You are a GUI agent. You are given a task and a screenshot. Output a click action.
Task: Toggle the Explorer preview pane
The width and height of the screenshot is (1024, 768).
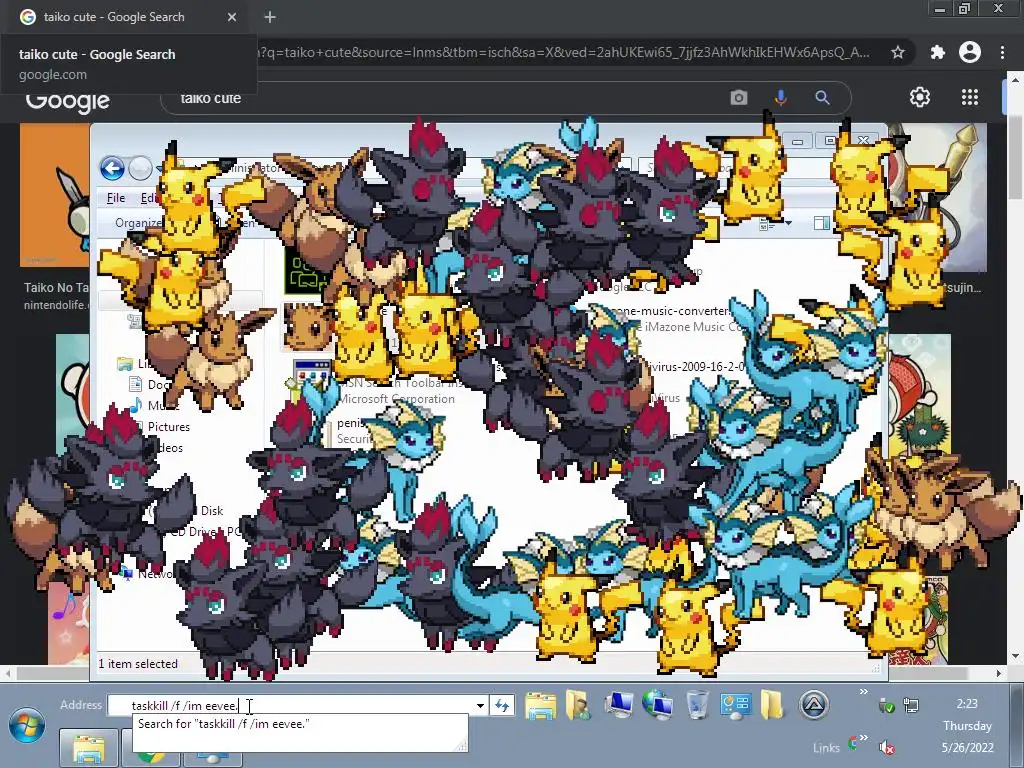coord(822,223)
